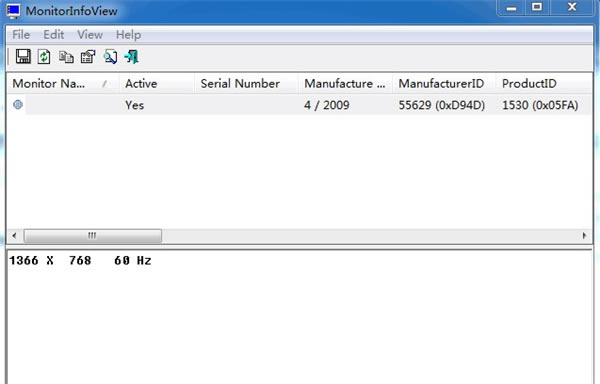Click the horizontal scrollbar thumb
600x384 pixels.
[x=93, y=236]
